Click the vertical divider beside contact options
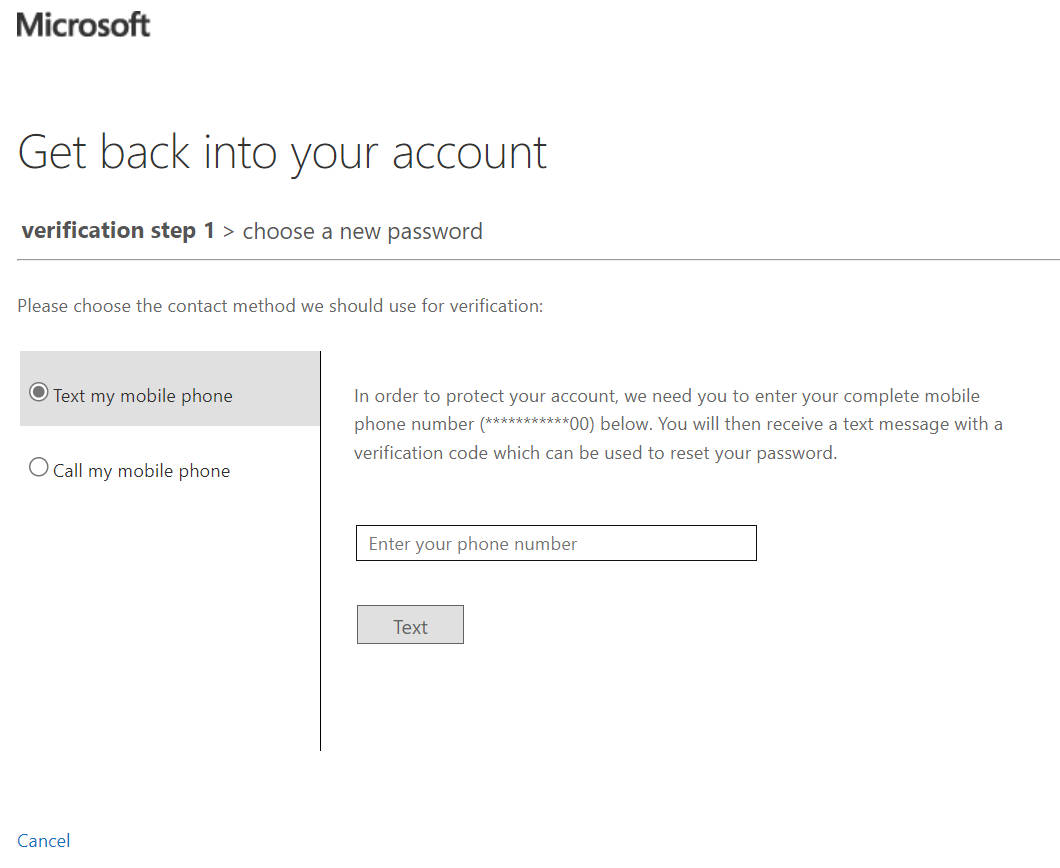Image resolution: width=1060 pixels, height=868 pixels. (320, 600)
